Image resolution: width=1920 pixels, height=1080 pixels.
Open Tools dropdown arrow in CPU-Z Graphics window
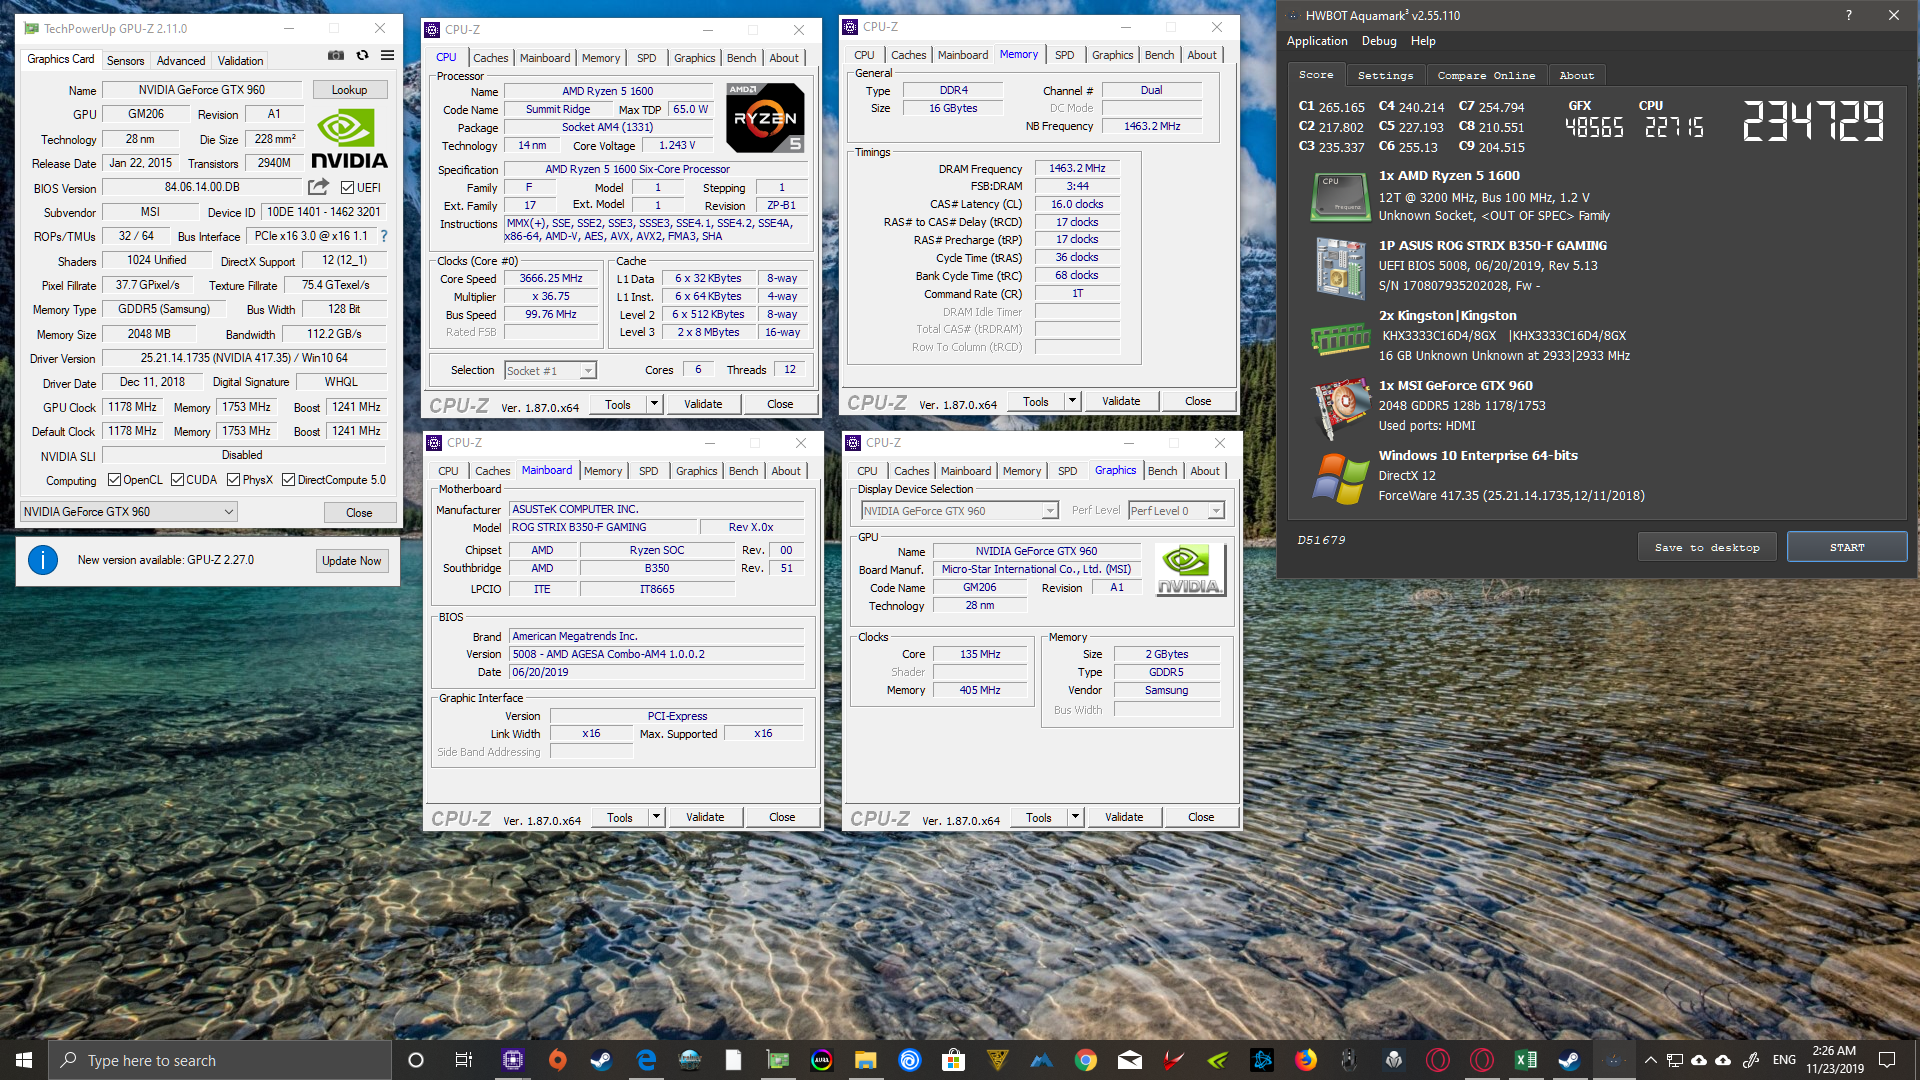1076,817
